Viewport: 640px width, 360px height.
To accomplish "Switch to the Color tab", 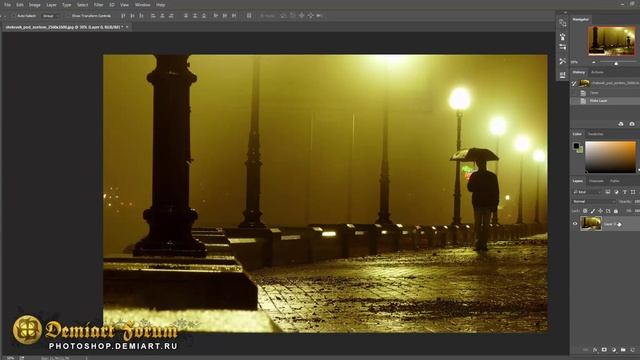I will point(577,134).
